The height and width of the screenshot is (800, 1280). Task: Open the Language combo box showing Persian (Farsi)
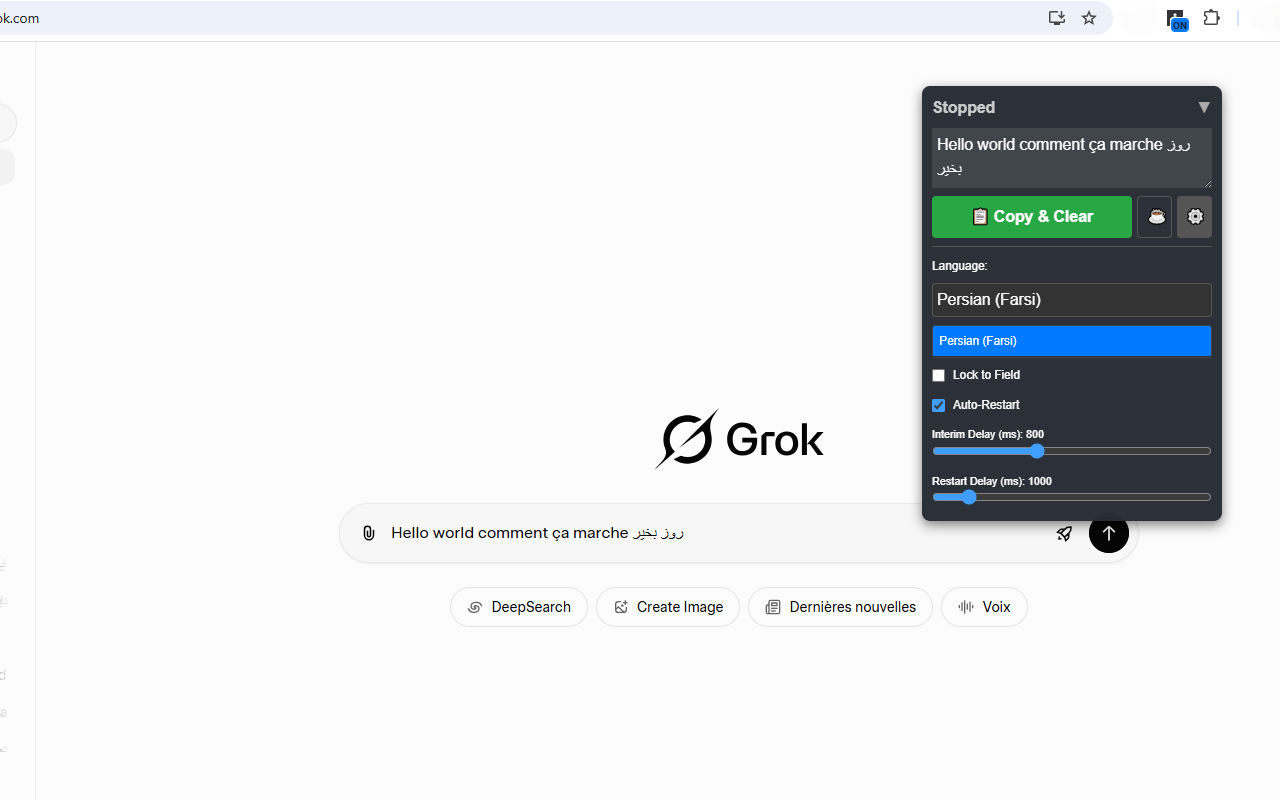[x=1072, y=300]
